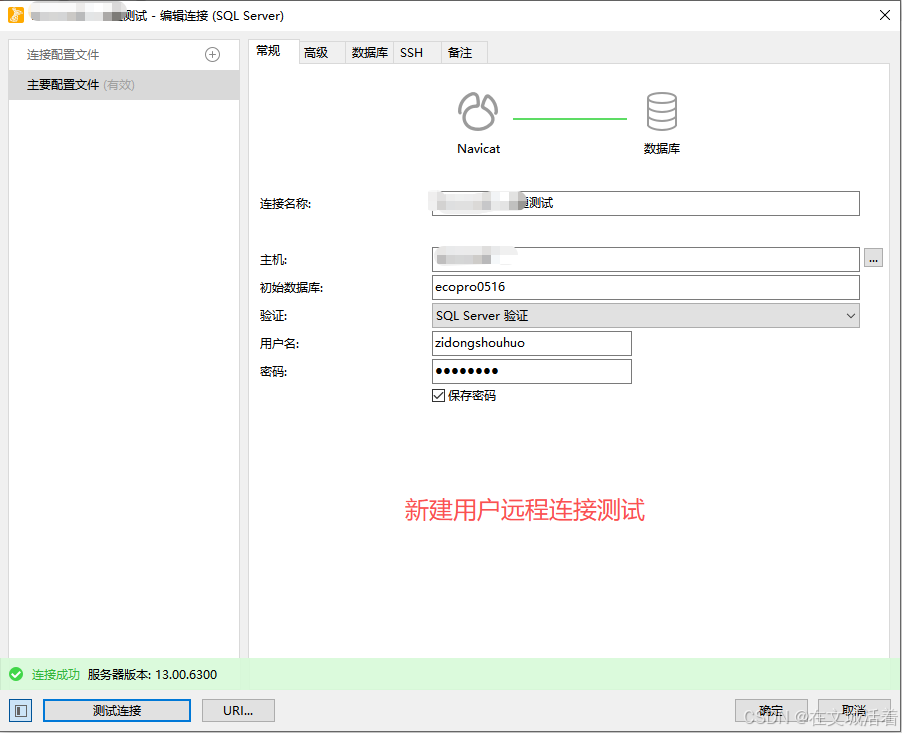Close the edit connection dialog

tap(885, 15)
